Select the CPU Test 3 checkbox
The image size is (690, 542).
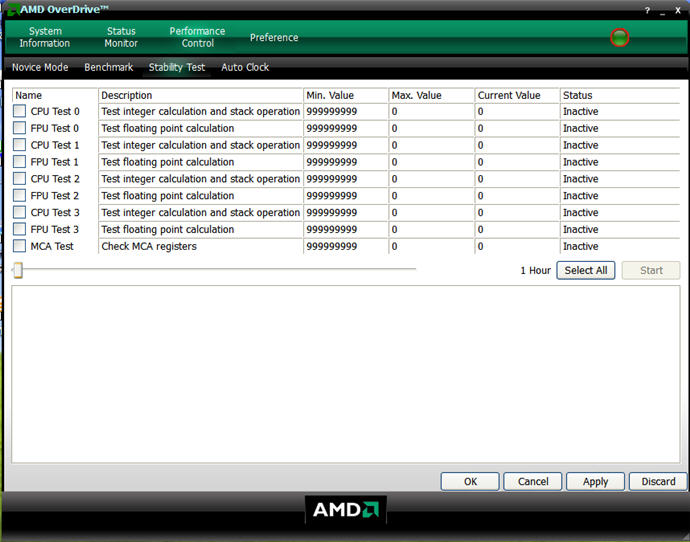tap(19, 212)
